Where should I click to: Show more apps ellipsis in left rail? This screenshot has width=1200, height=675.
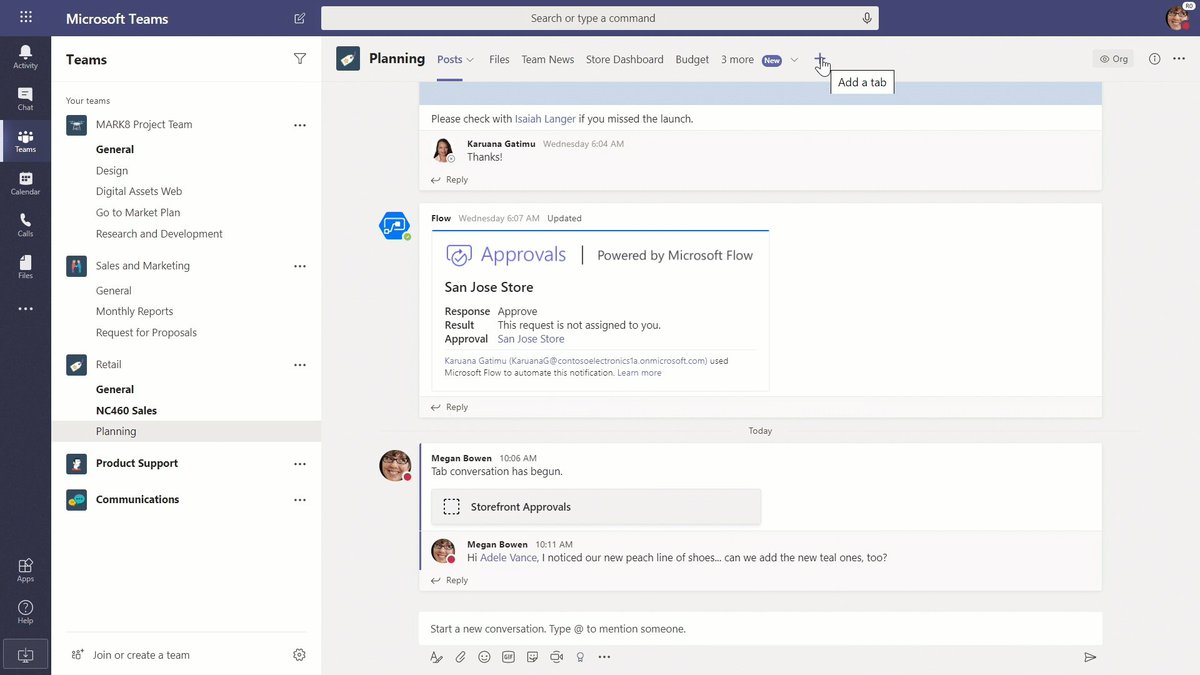click(25, 309)
